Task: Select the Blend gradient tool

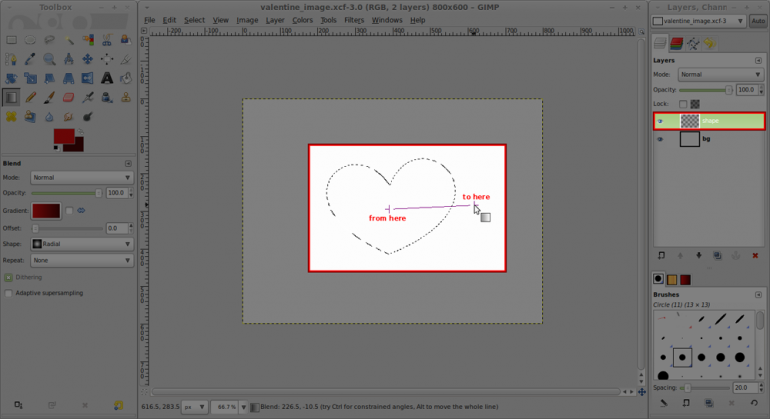Action: (11, 97)
